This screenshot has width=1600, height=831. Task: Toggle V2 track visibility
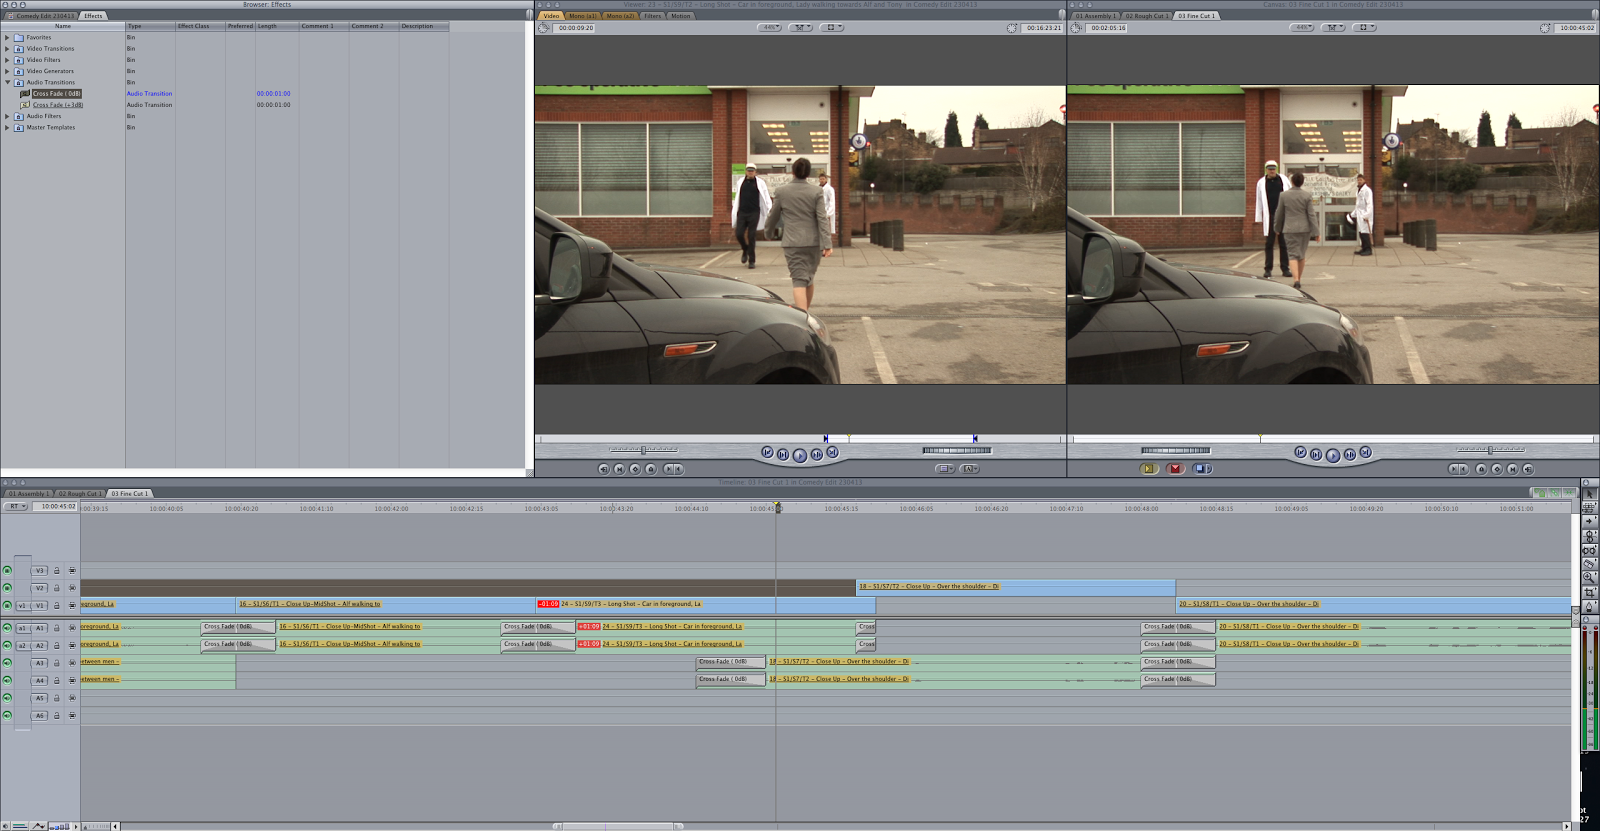coord(7,588)
